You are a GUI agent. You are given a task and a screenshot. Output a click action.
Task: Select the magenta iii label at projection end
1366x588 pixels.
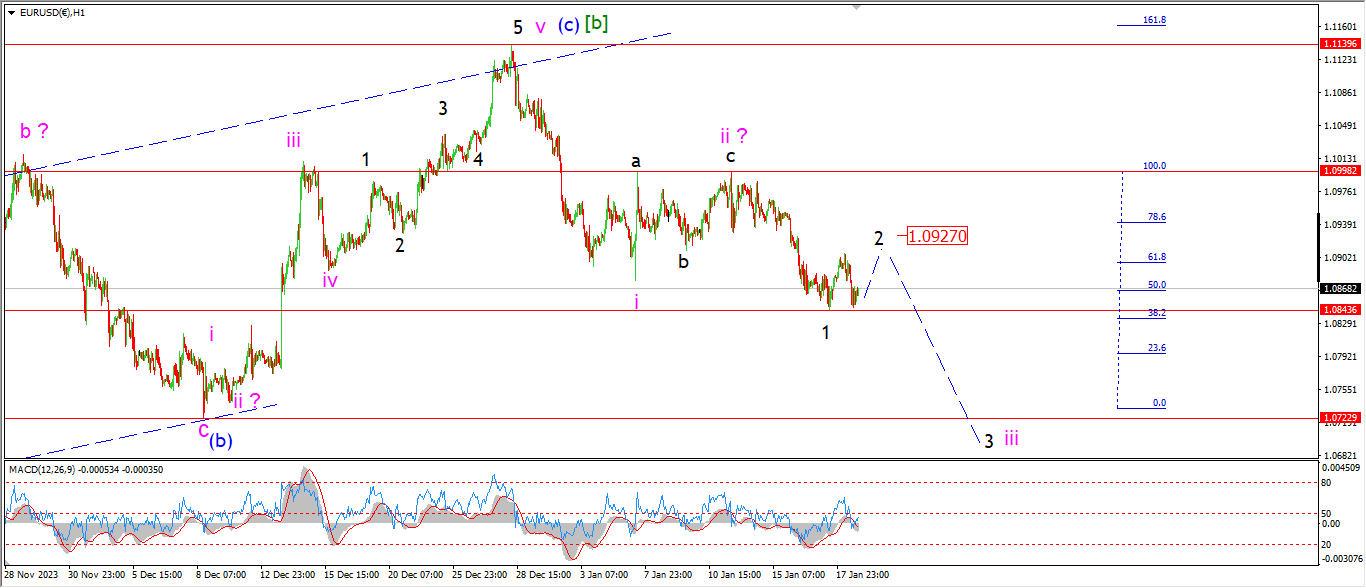[x=1012, y=438]
